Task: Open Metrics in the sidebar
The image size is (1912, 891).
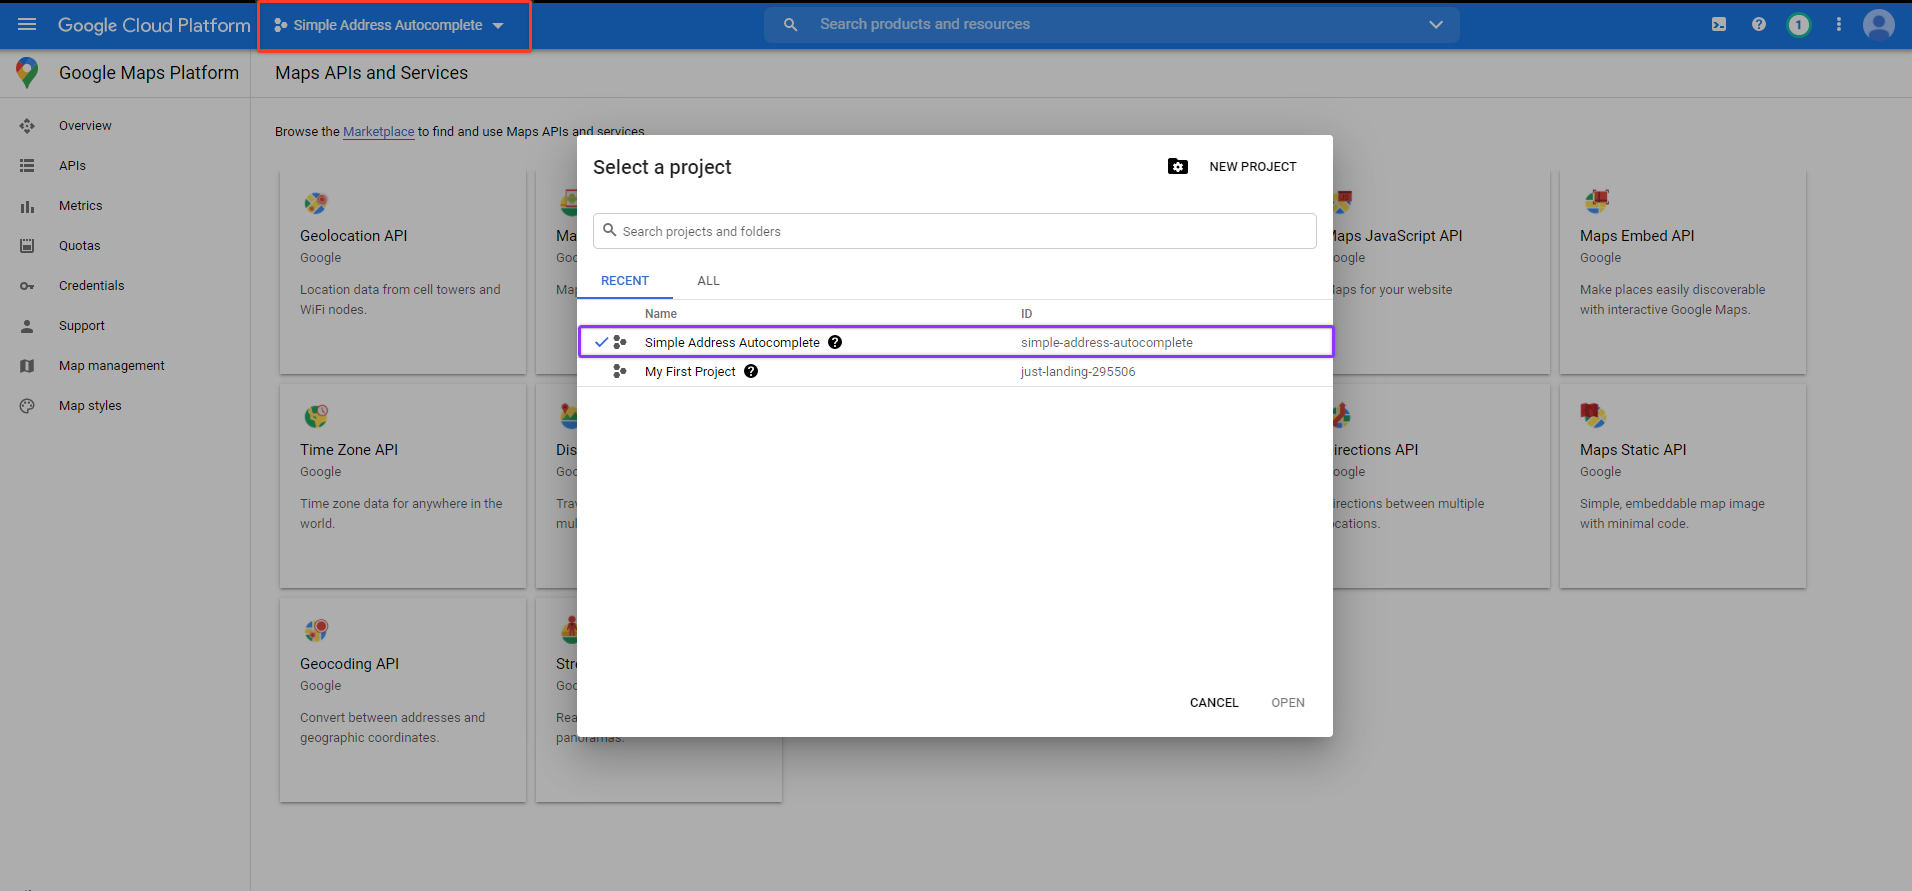Action: 80,206
